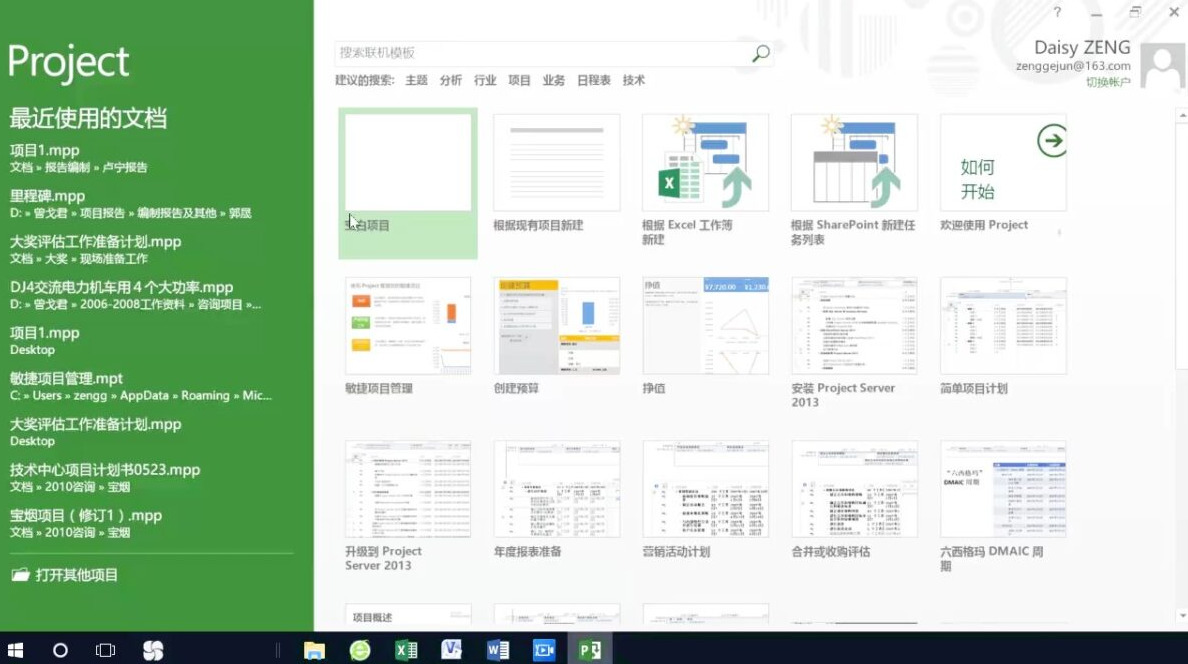Choose 升级到 Project Server 2013 template
This screenshot has width=1188, height=664.
(408, 506)
